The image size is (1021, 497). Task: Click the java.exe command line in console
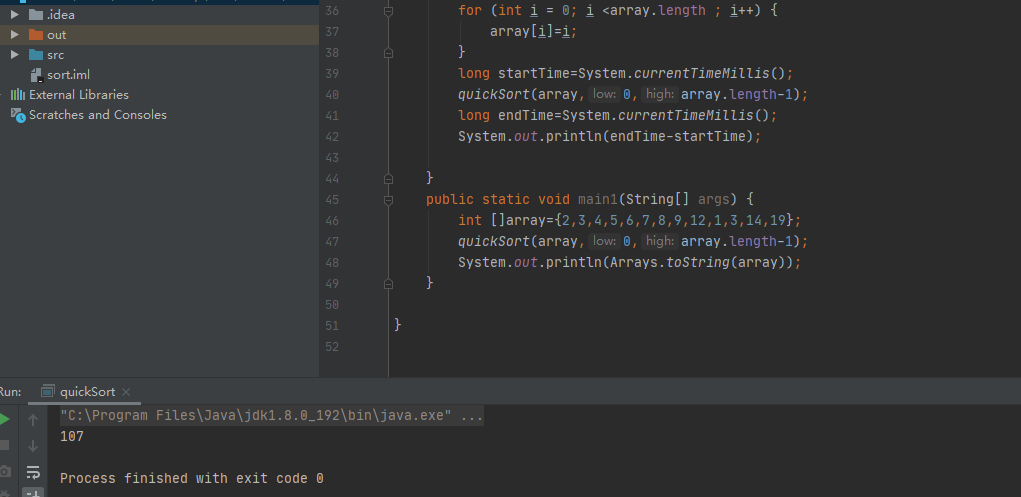click(x=272, y=416)
